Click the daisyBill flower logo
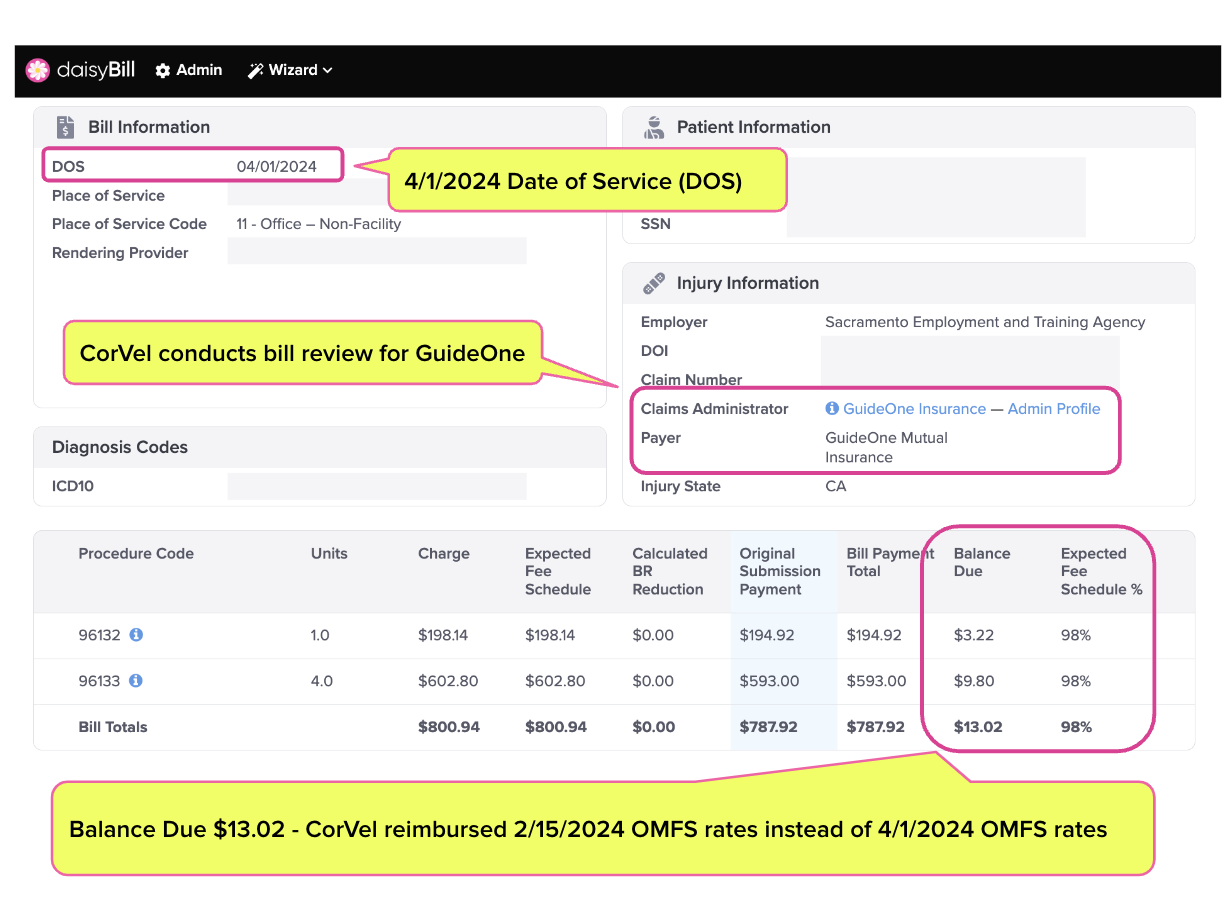This screenshot has width=1226, height=902. (x=37, y=70)
